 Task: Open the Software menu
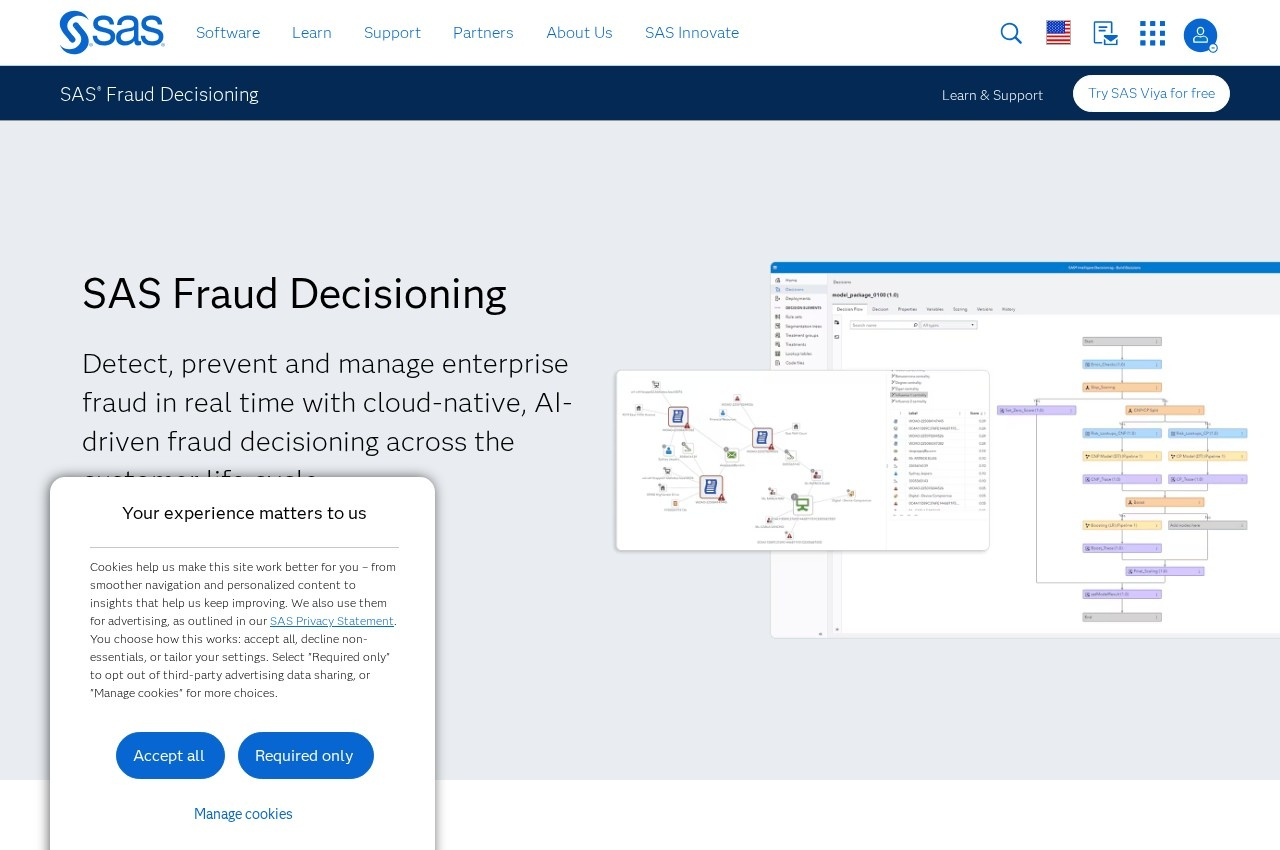coord(228,32)
